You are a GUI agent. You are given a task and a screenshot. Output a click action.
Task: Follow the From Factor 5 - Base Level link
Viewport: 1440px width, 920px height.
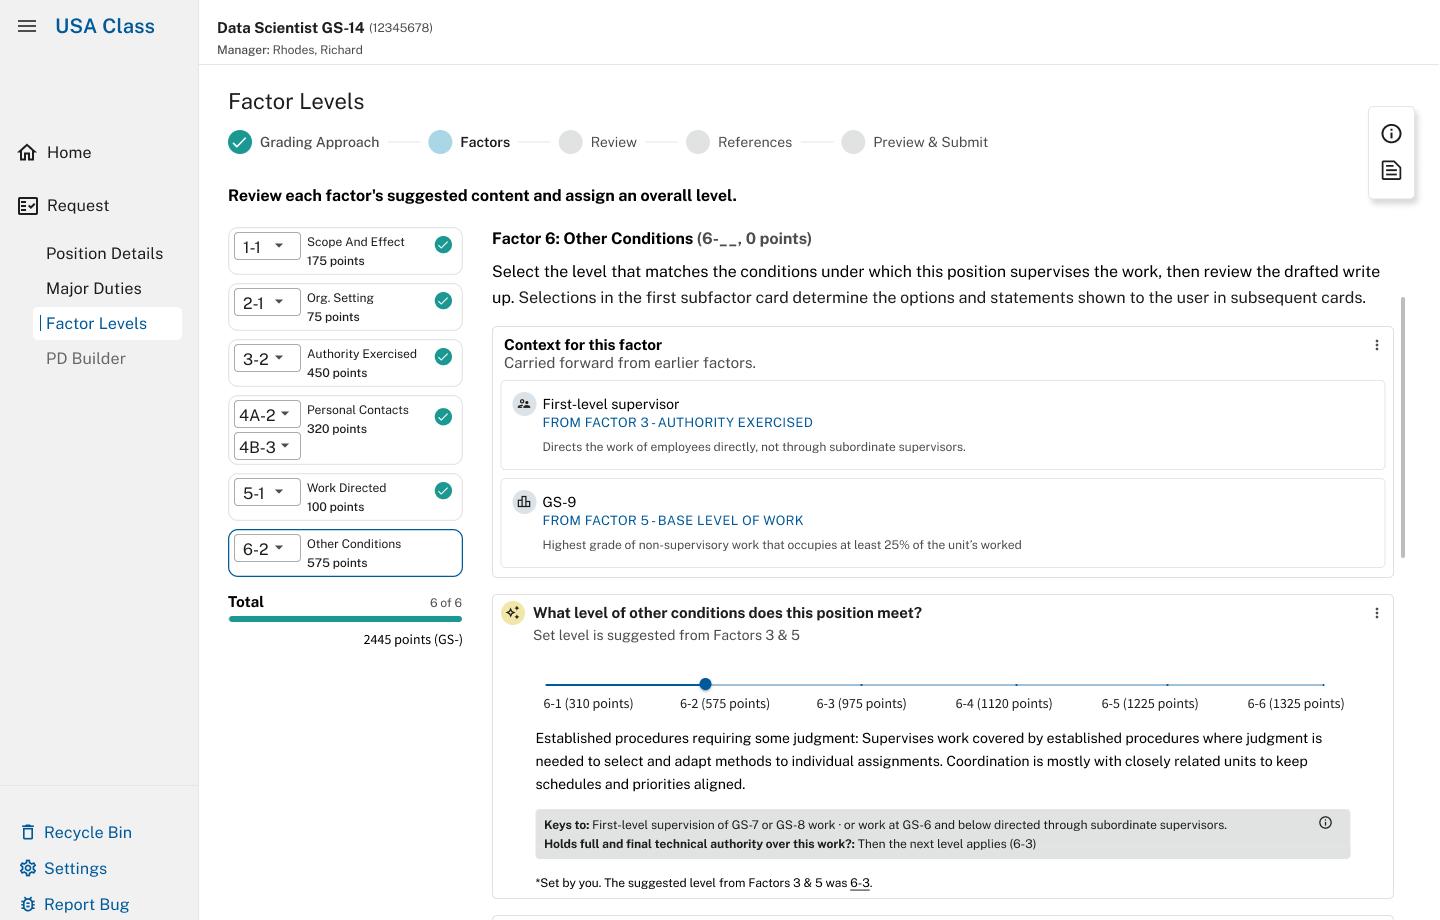point(673,521)
